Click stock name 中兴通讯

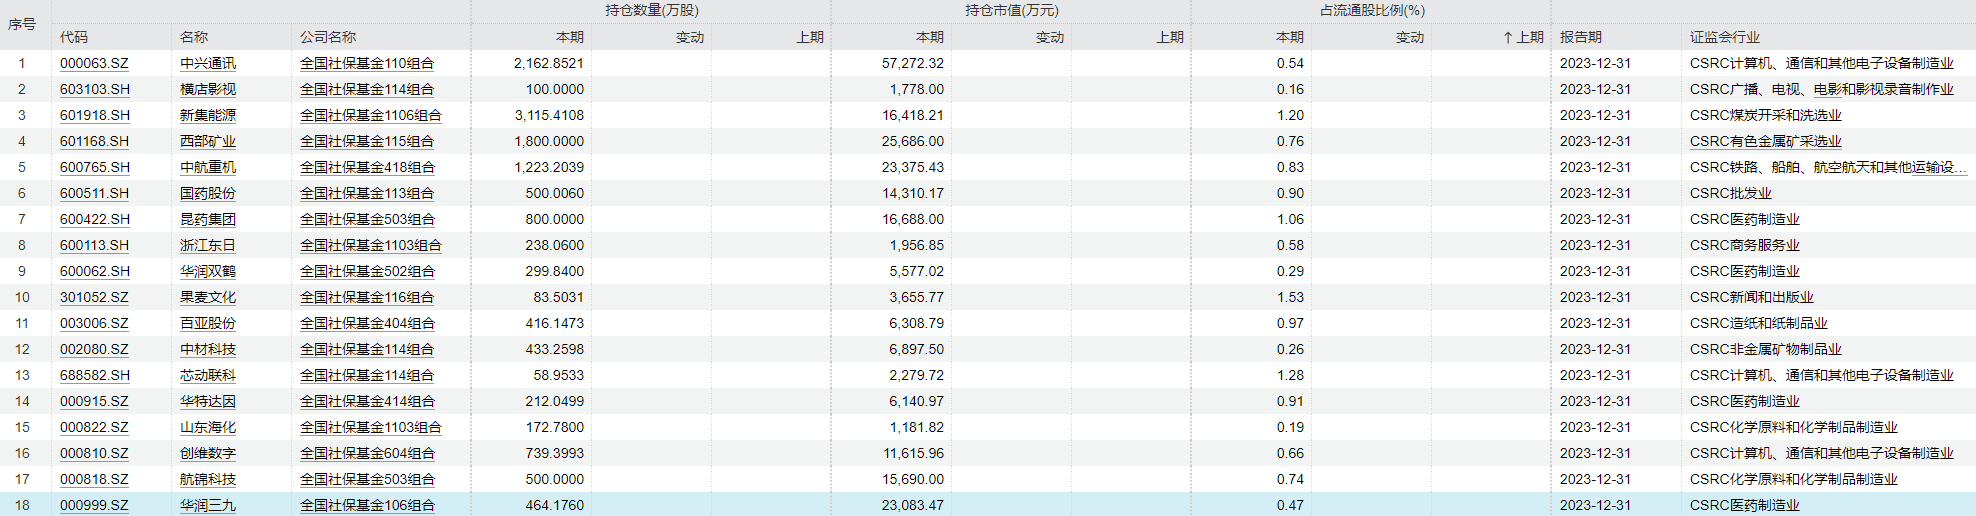click(208, 63)
